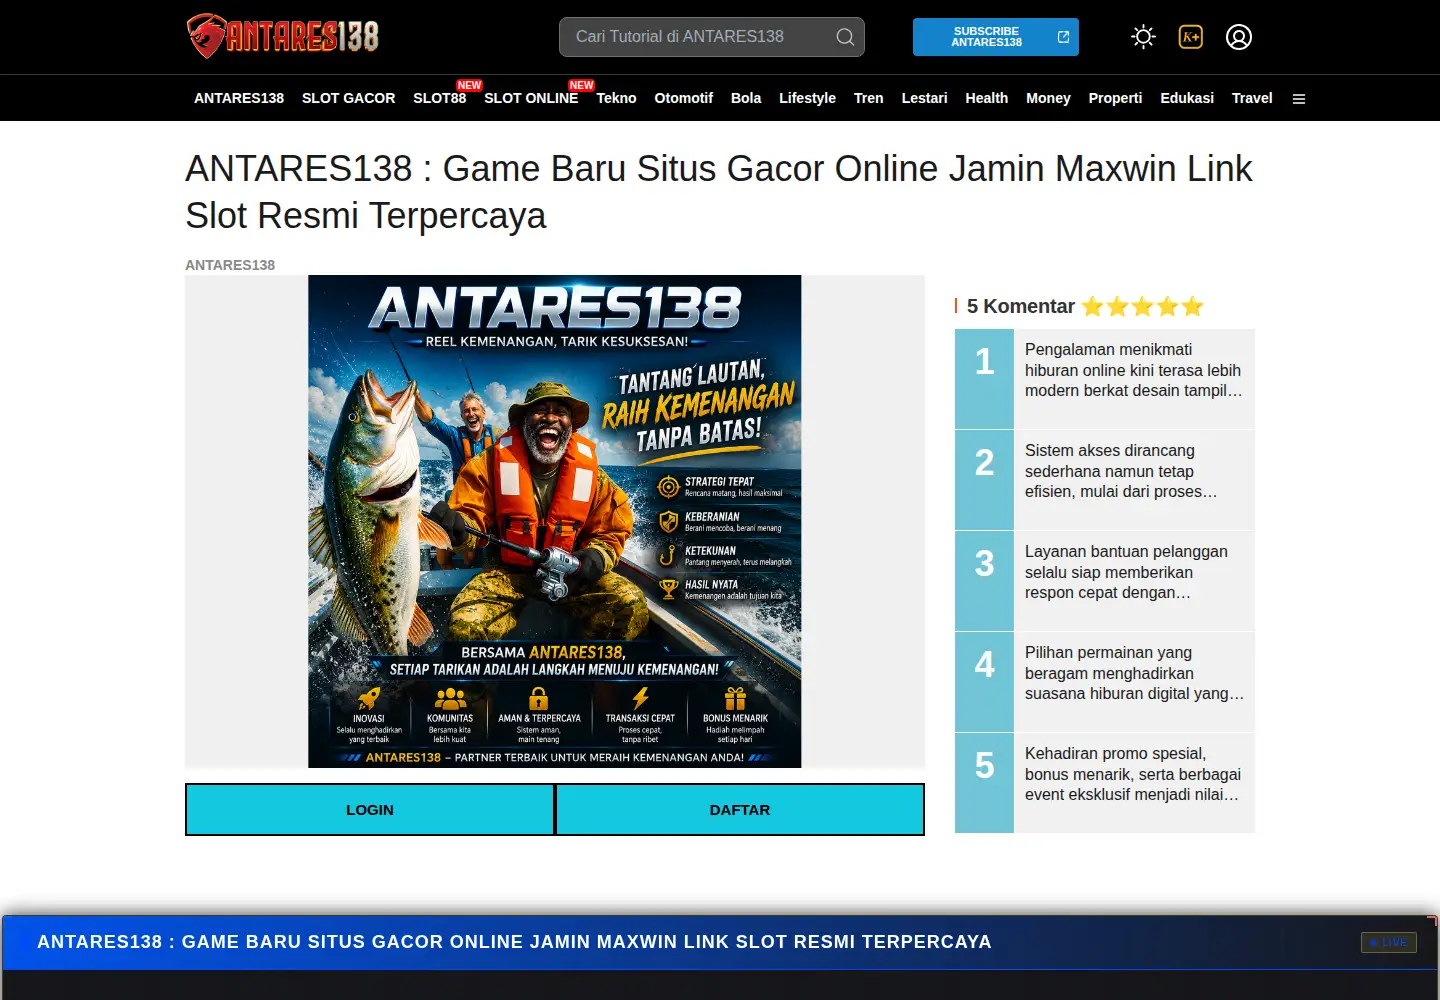Open the SLOT ONLINE menu item
The image size is (1440, 1000).
(531, 98)
